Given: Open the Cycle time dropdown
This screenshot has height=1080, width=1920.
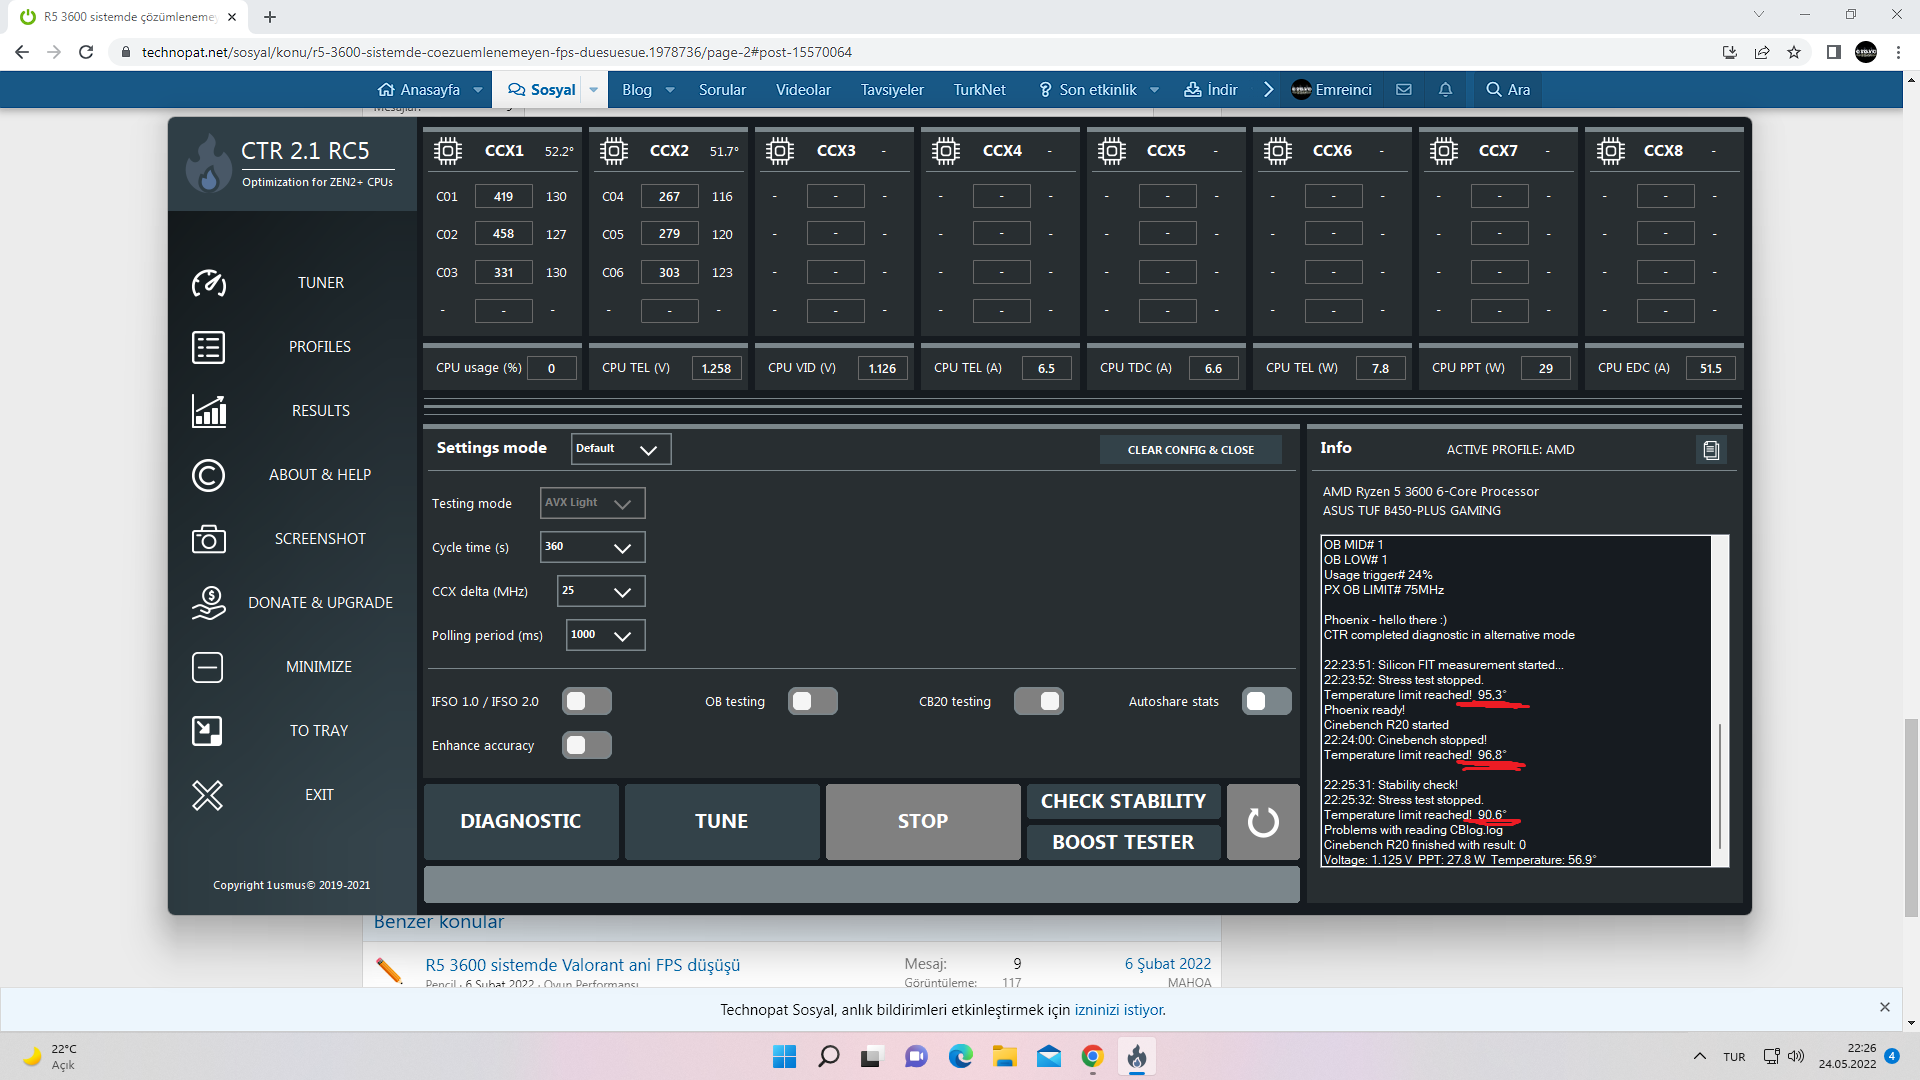Looking at the screenshot, I should pos(593,547).
